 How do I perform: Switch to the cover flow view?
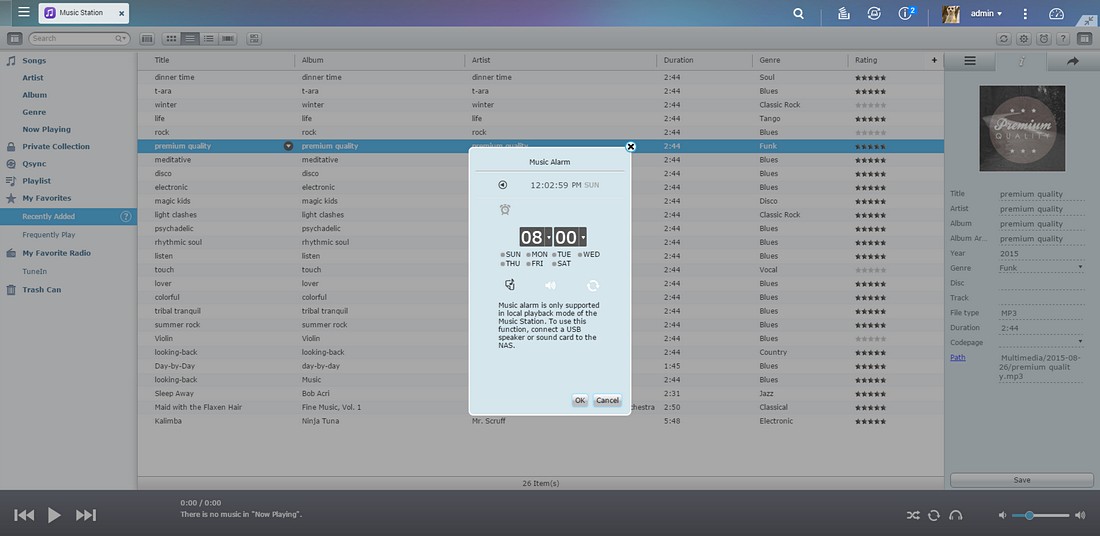click(228, 39)
